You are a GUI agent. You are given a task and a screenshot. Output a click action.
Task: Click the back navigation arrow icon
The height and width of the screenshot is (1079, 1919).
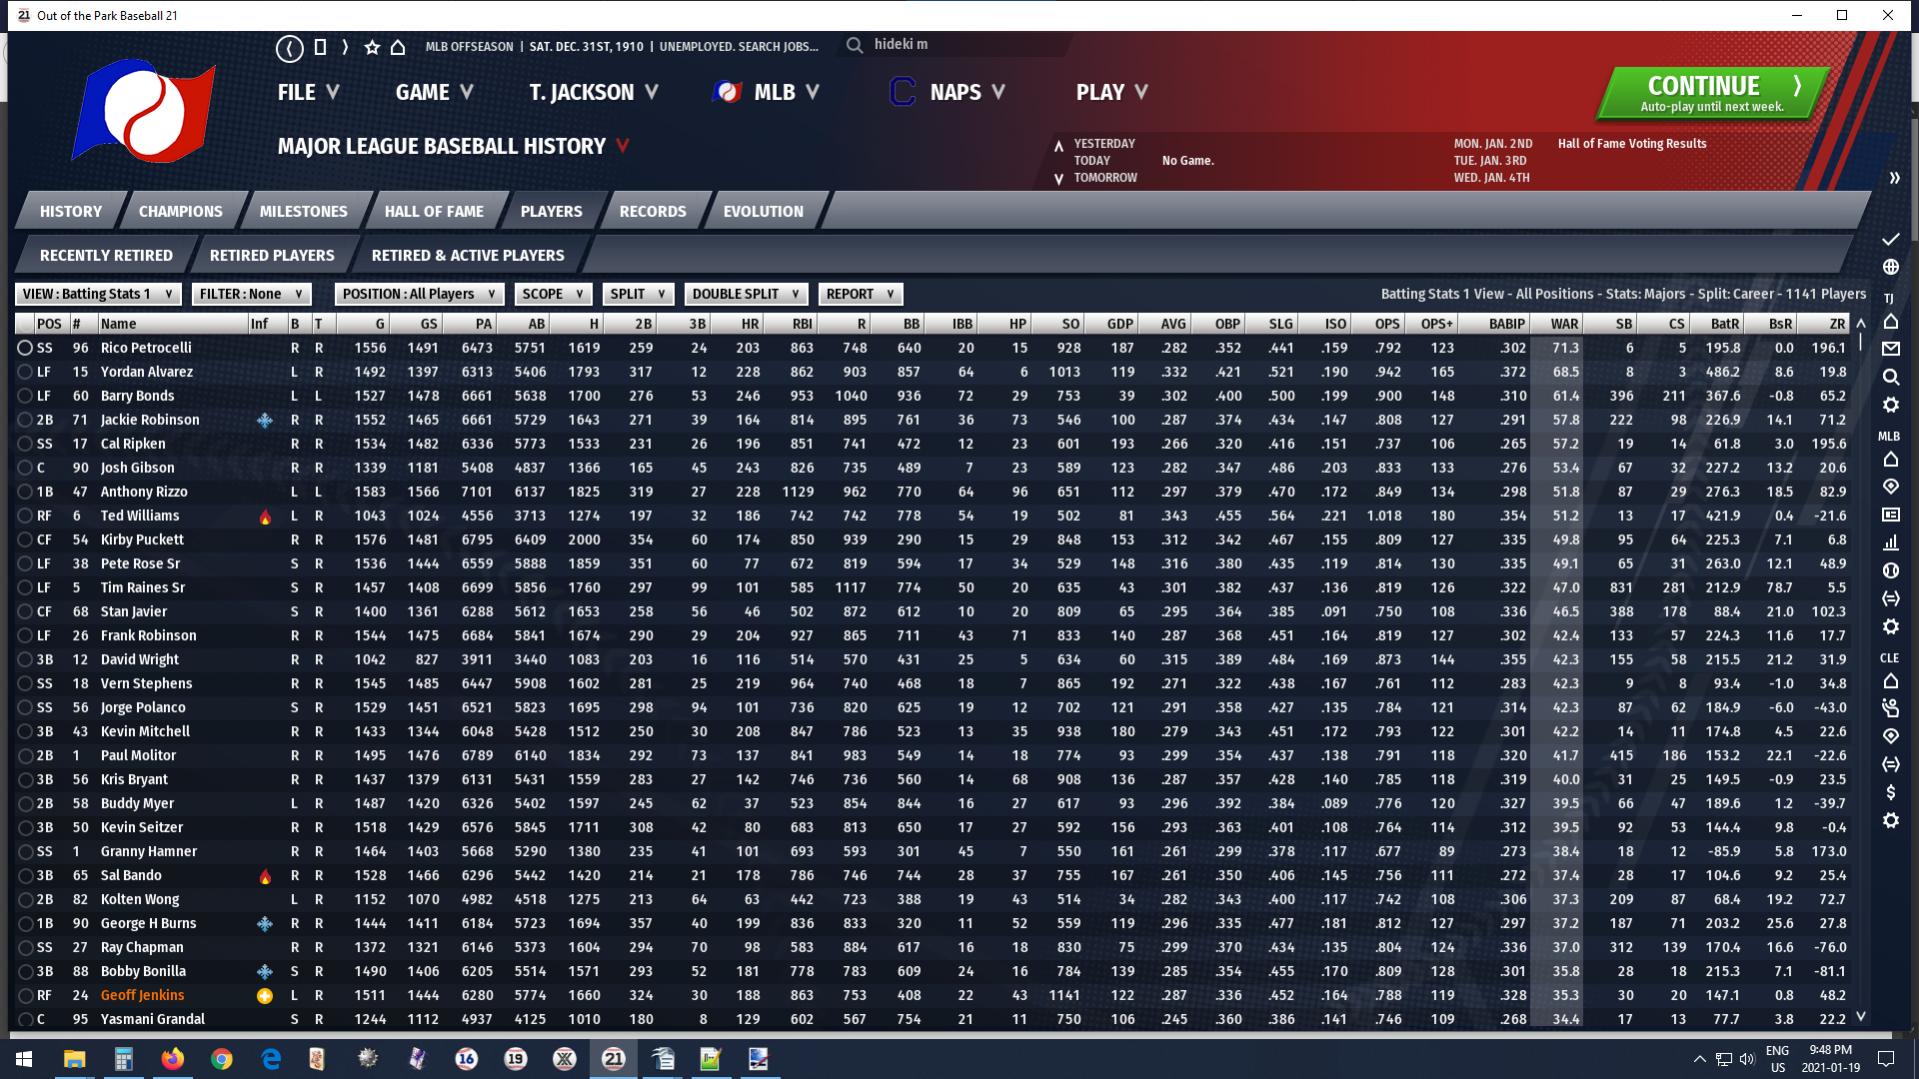coord(289,47)
